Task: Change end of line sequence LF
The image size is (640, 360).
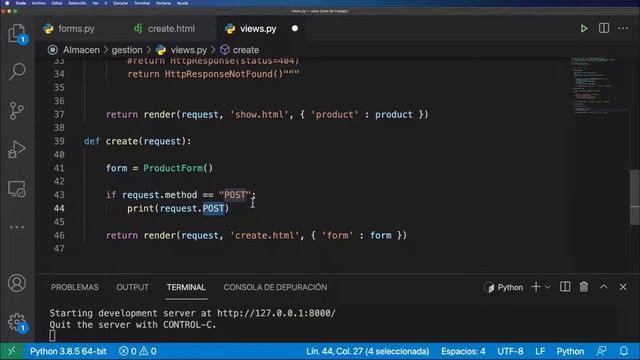Action: pyautogui.click(x=540, y=351)
